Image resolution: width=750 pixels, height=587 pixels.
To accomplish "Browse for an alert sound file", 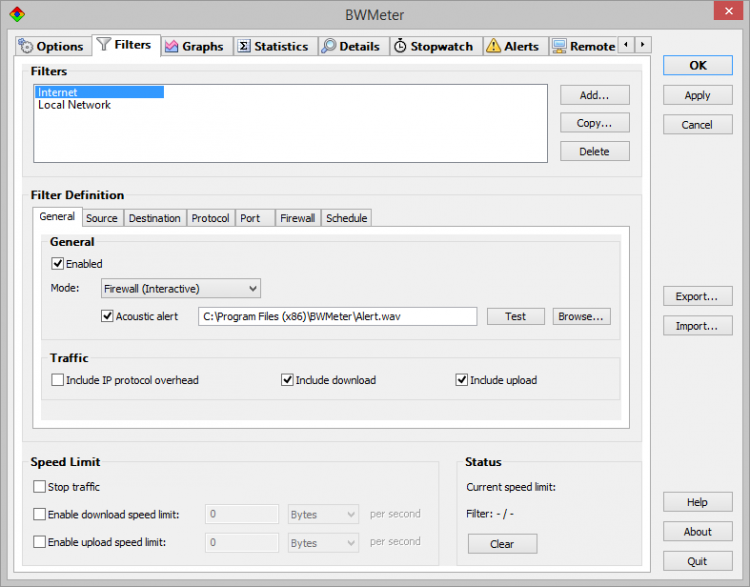I will point(582,316).
